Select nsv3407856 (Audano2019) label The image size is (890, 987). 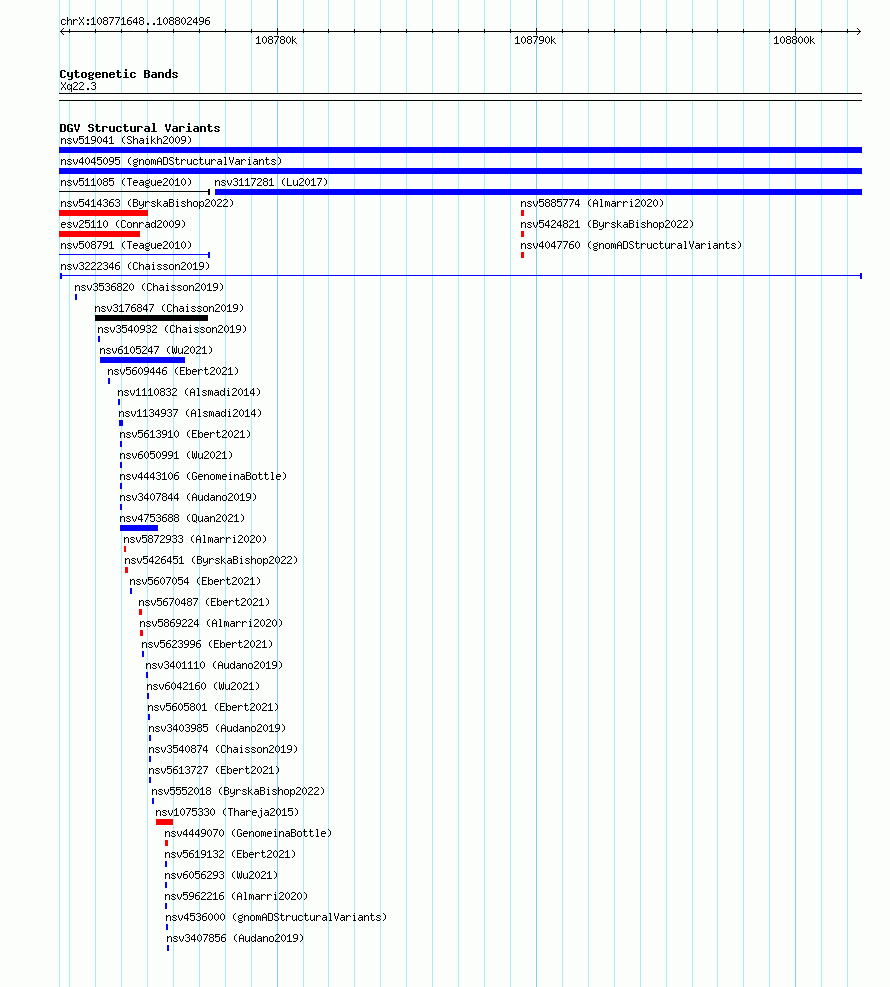(235, 939)
